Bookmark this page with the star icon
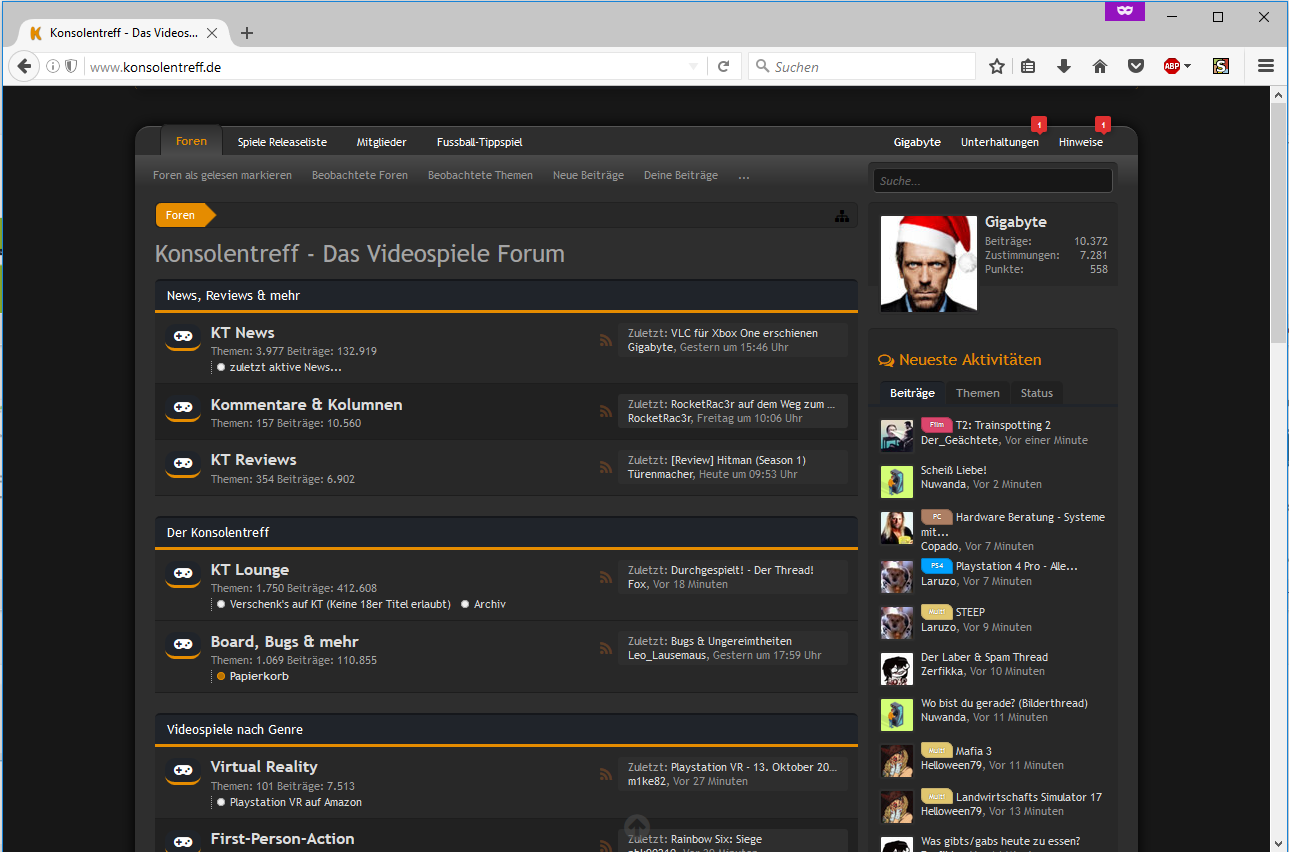 (997, 66)
